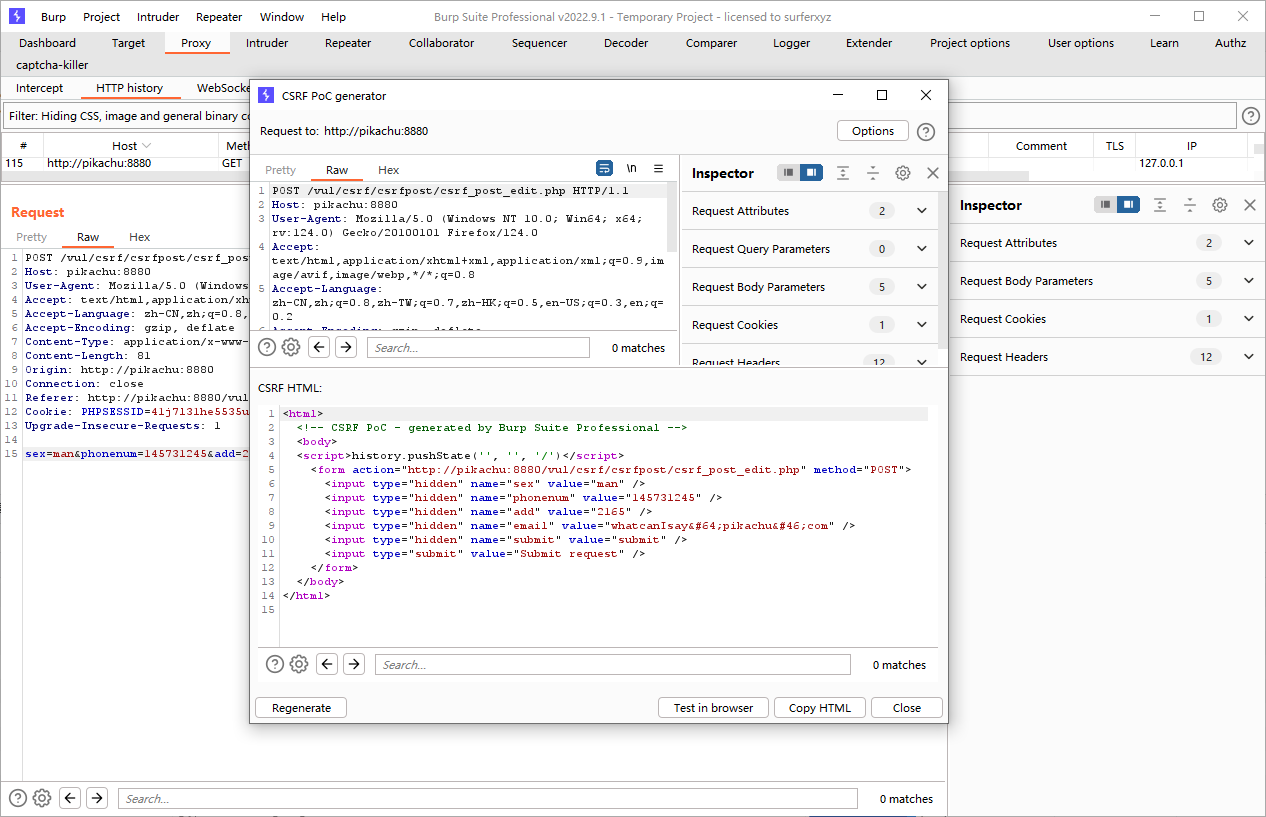Expand Request Query Parameters in CSRF dialog Inspector
The image size is (1266, 817).
[922, 249]
